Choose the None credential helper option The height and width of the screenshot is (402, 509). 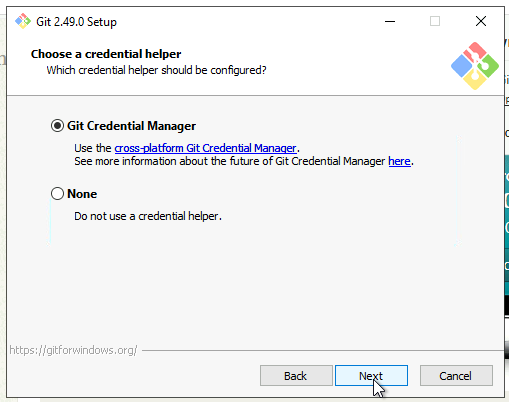(x=57, y=194)
